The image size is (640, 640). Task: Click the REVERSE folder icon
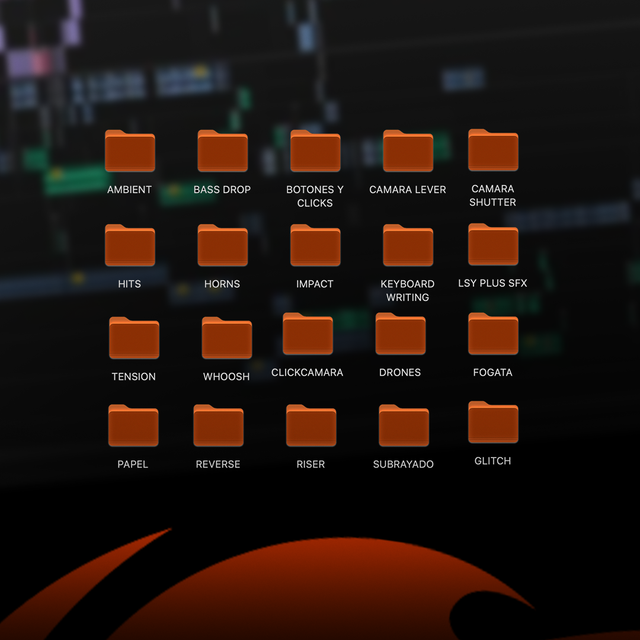[218, 427]
